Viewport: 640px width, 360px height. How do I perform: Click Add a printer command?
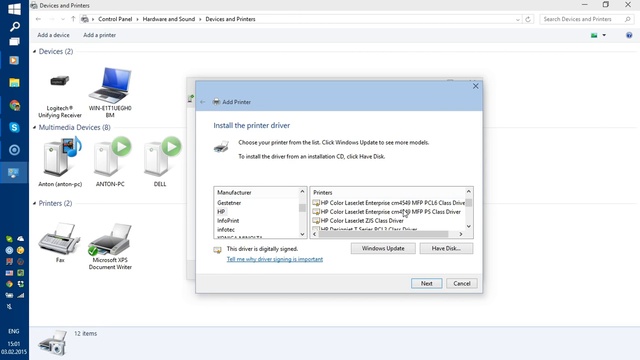100,35
